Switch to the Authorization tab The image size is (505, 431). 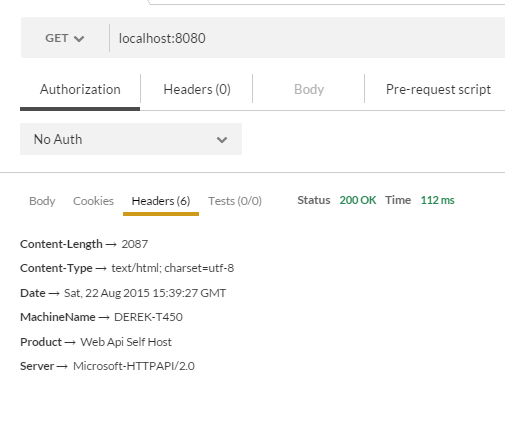click(x=80, y=89)
